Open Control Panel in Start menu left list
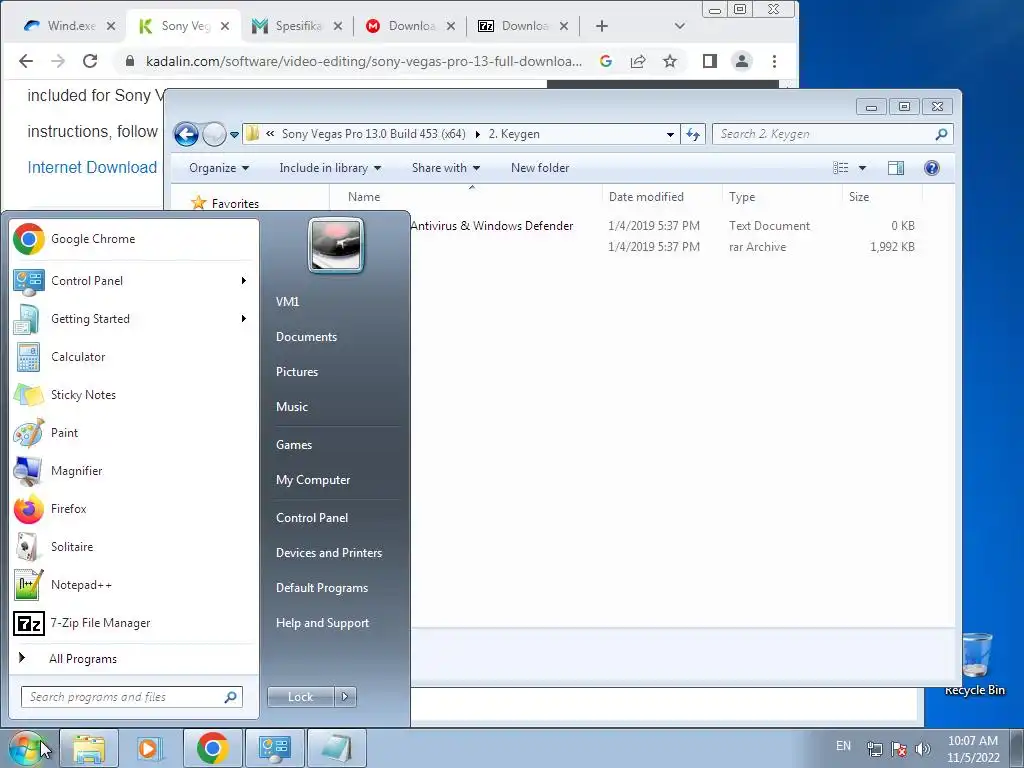Viewport: 1024px width, 768px height. tap(134, 281)
